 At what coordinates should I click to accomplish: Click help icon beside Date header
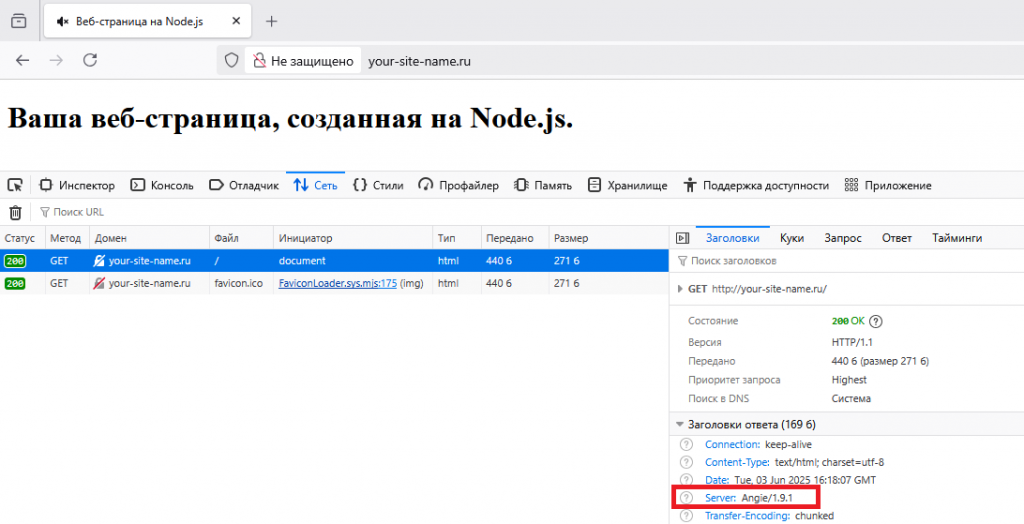[686, 480]
